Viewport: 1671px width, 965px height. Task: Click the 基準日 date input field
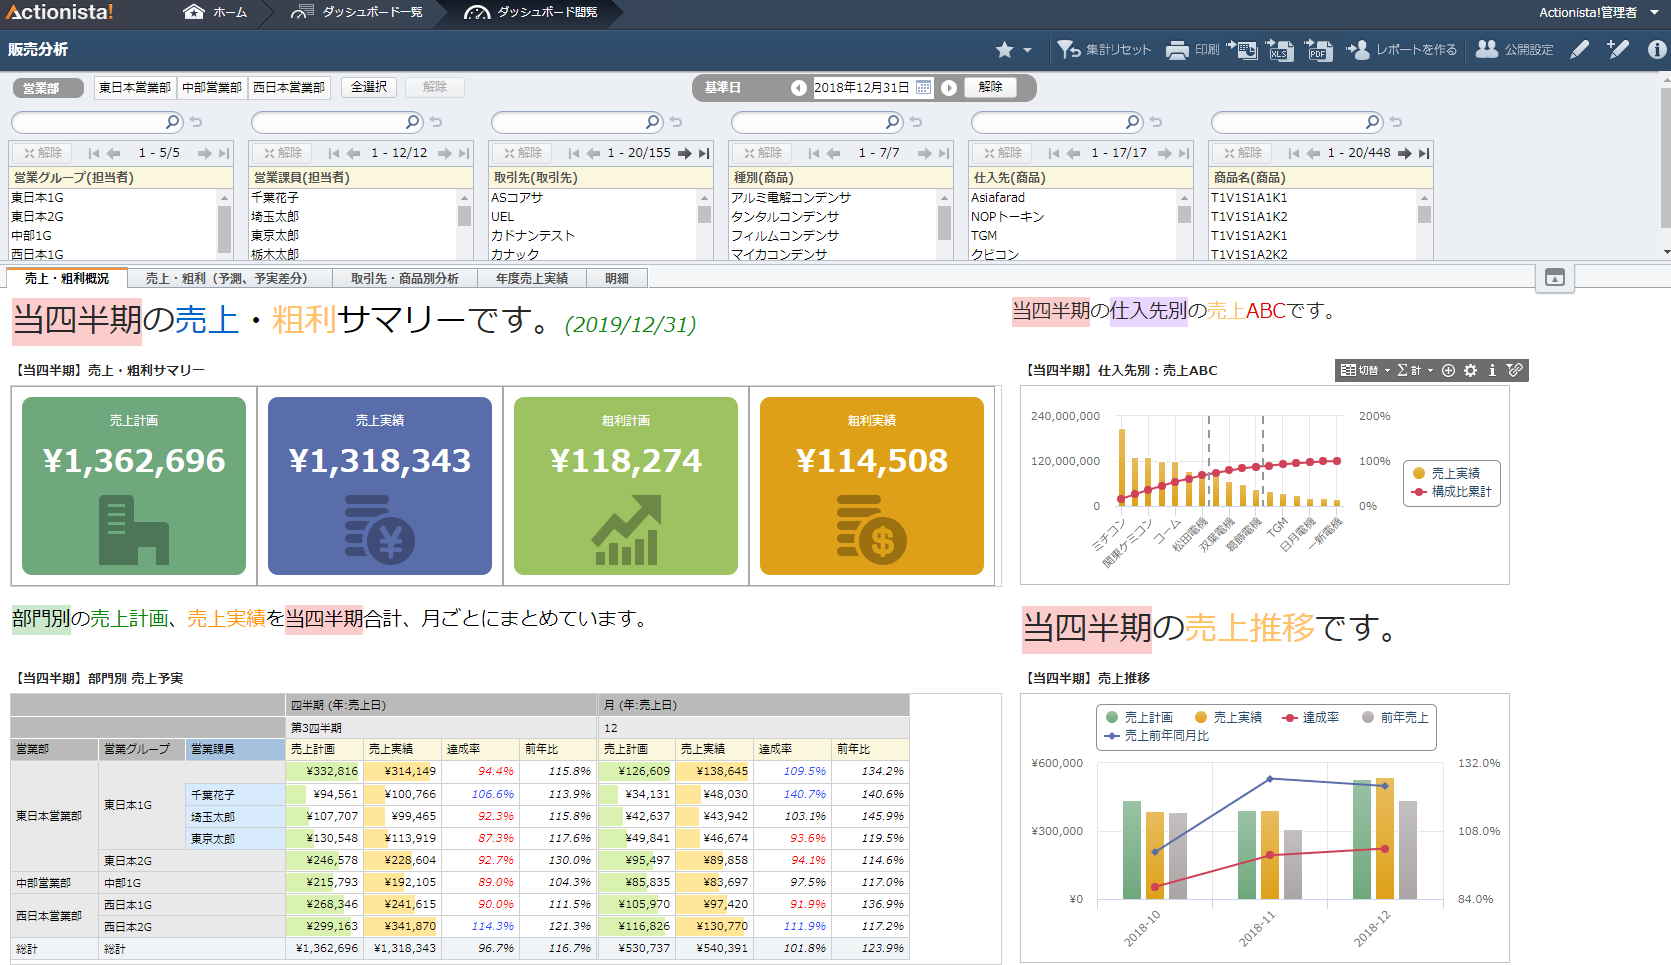[863, 88]
